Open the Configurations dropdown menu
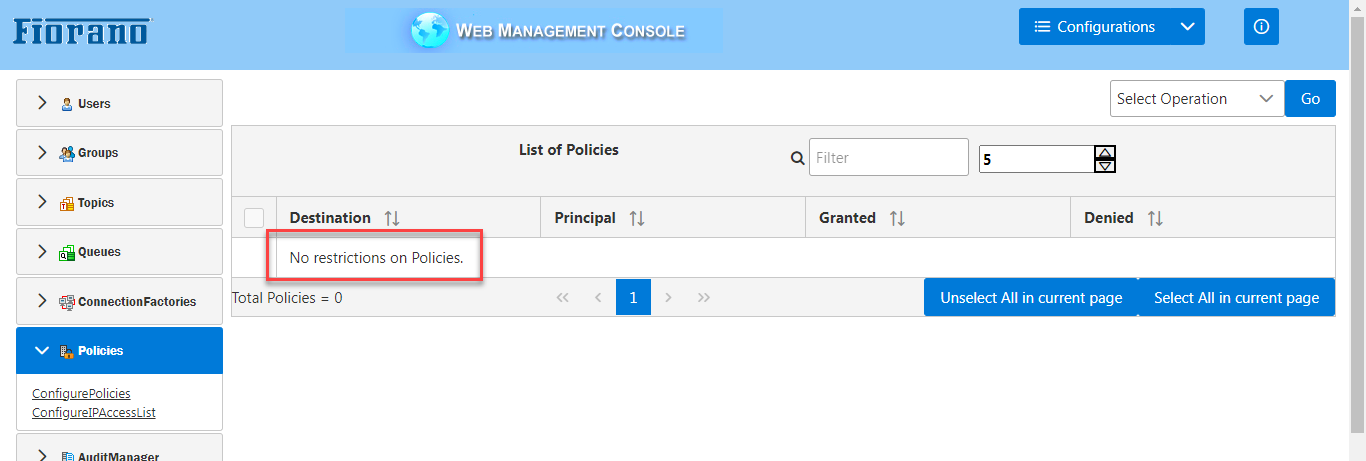1366x461 pixels. click(x=1111, y=27)
